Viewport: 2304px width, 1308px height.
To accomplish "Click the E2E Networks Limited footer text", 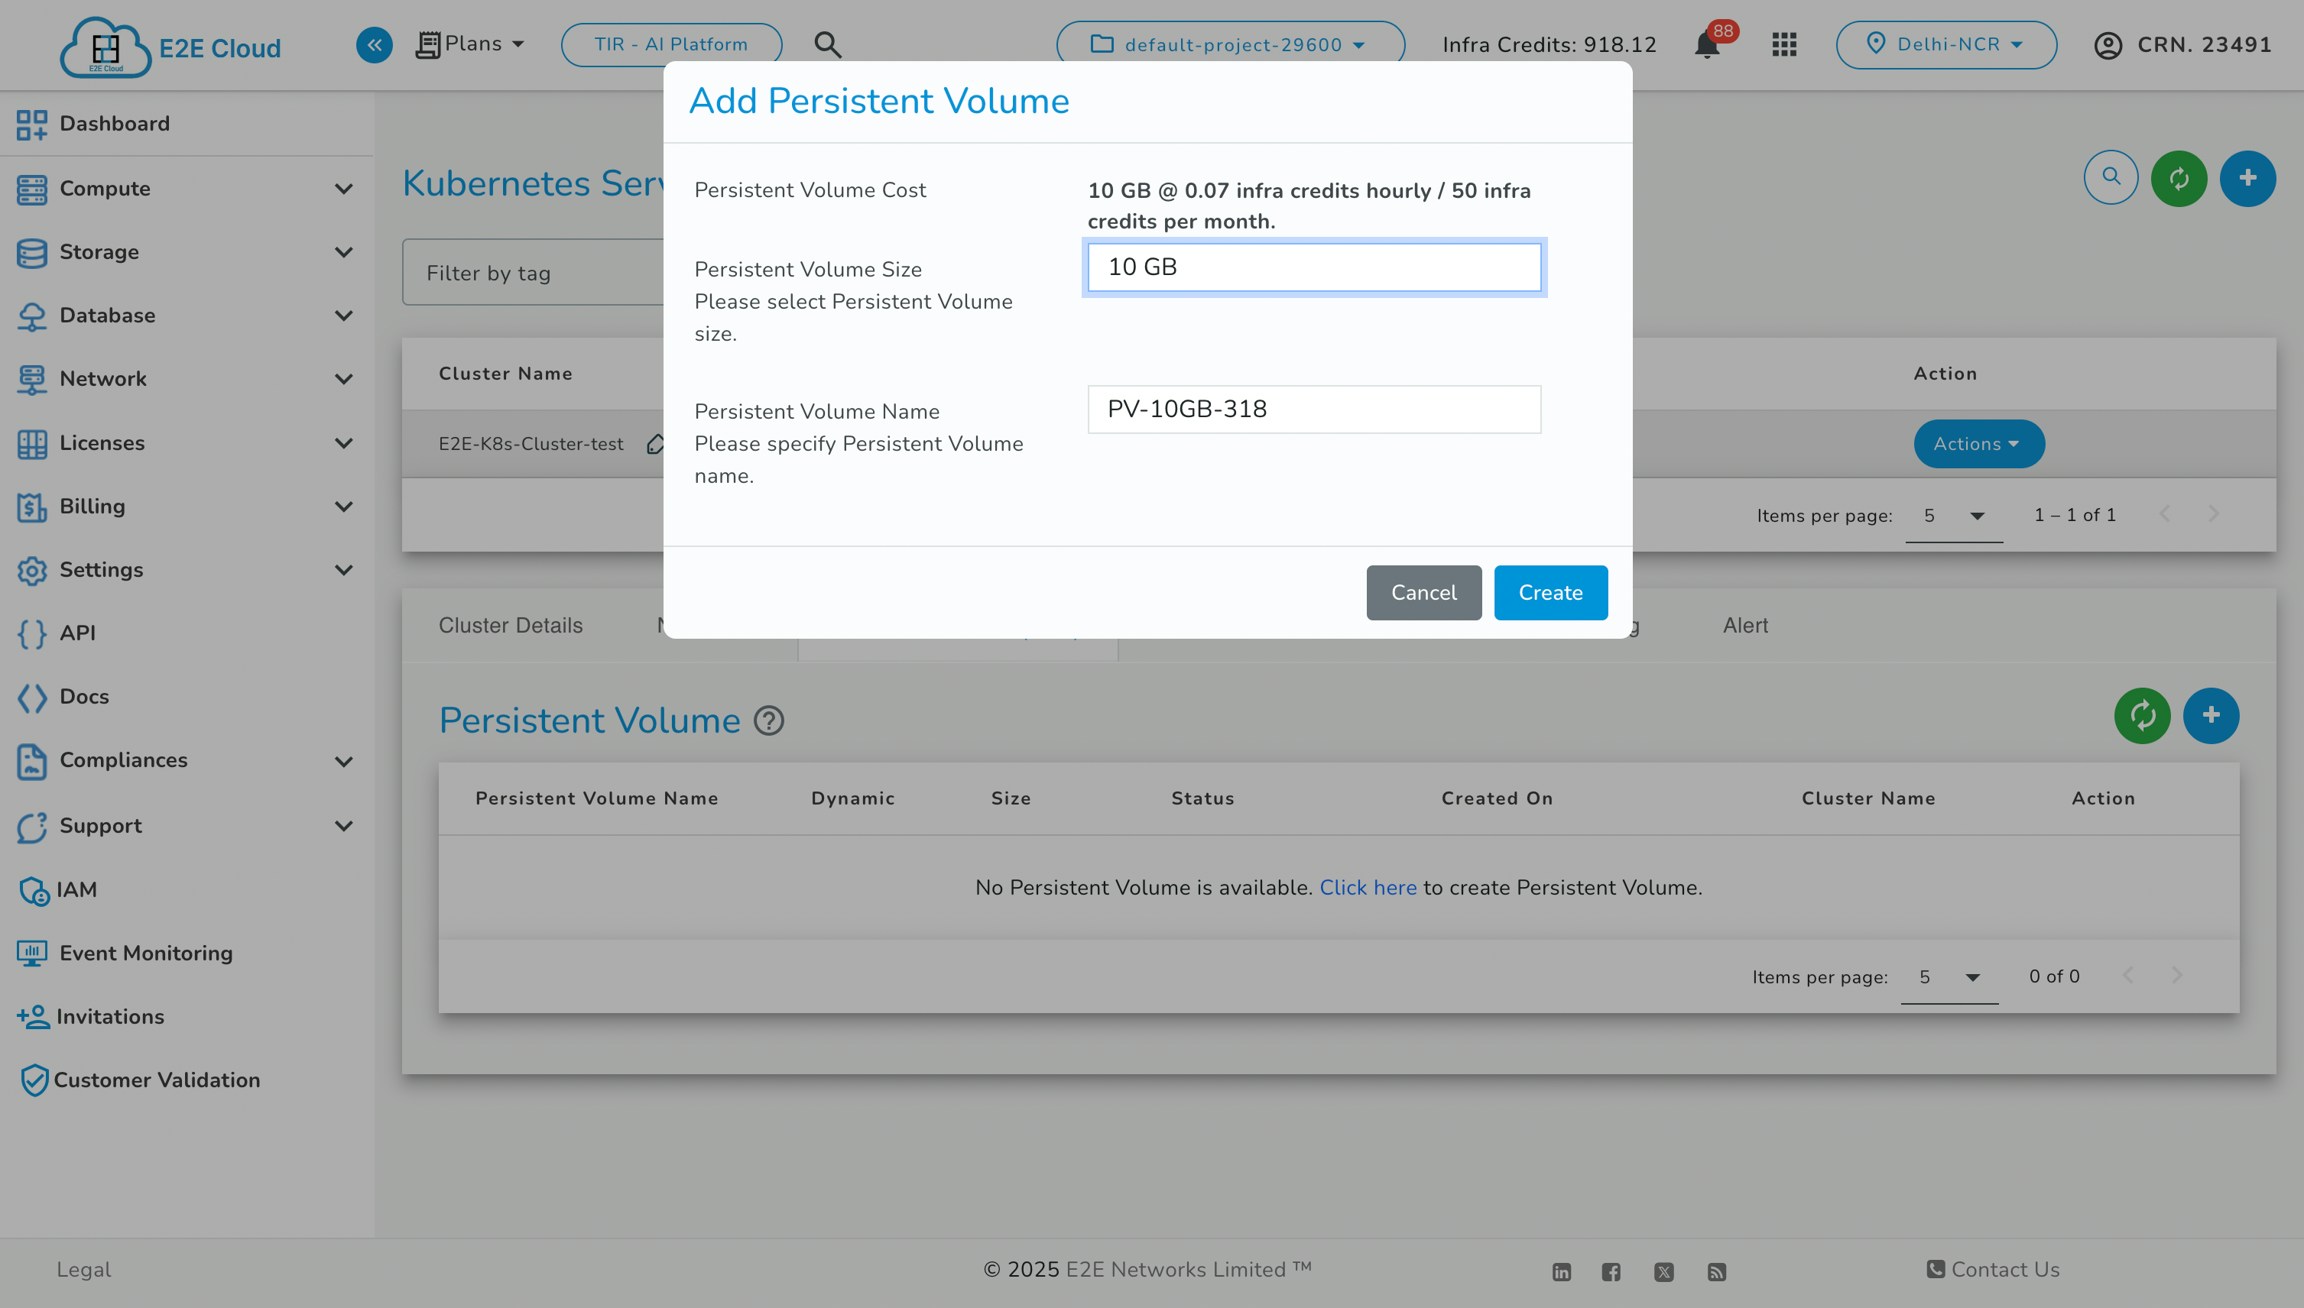I will [1188, 1270].
